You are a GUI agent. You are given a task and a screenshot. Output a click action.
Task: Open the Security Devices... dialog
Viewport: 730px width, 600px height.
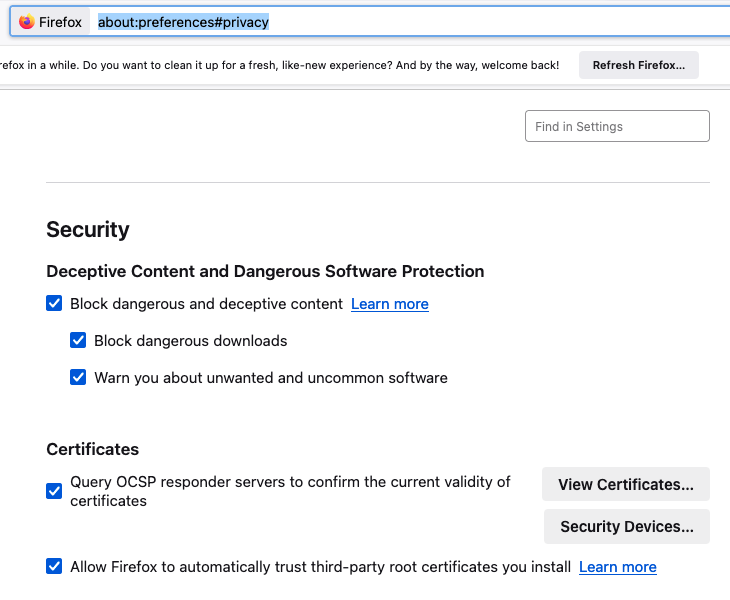click(627, 526)
